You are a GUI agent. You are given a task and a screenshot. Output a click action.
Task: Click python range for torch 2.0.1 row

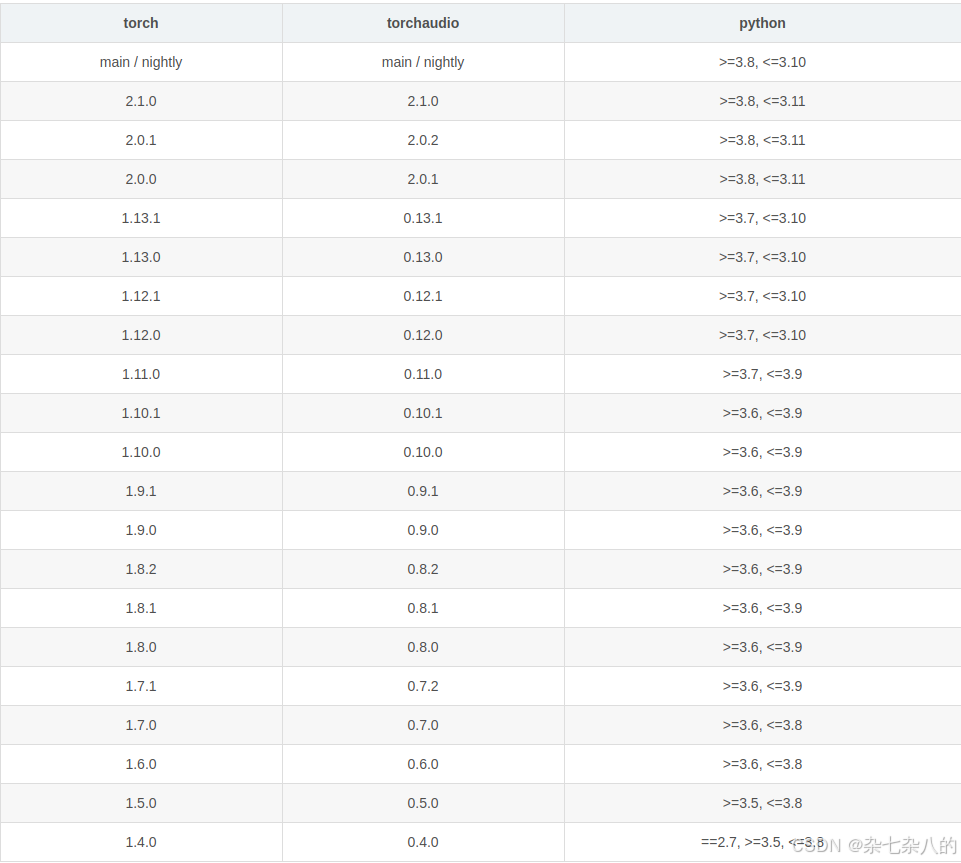point(762,140)
